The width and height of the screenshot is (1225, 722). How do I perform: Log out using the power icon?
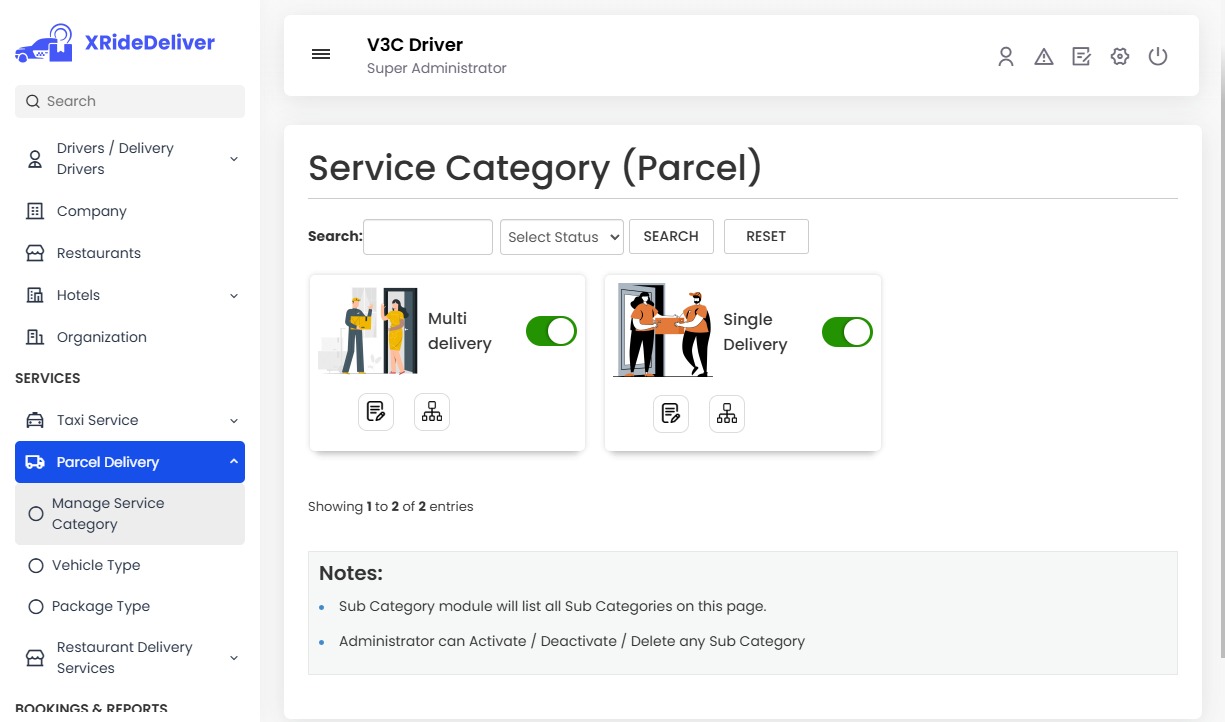(x=1158, y=57)
